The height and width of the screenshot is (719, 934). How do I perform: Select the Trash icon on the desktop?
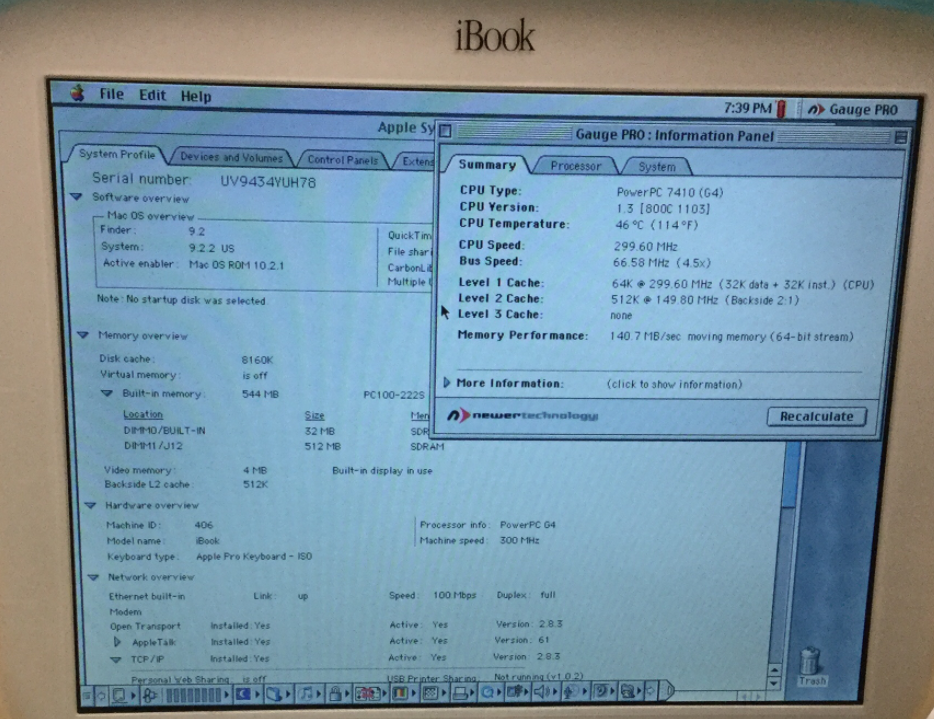(x=811, y=665)
